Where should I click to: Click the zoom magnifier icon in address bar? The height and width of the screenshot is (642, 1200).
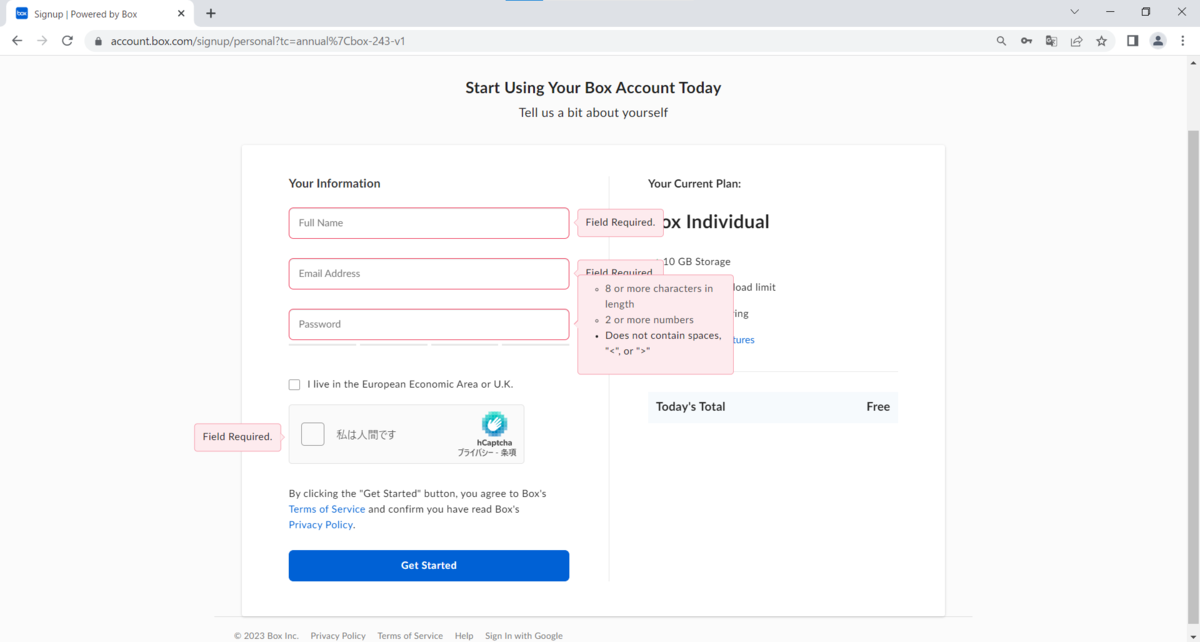[x=1001, y=41]
